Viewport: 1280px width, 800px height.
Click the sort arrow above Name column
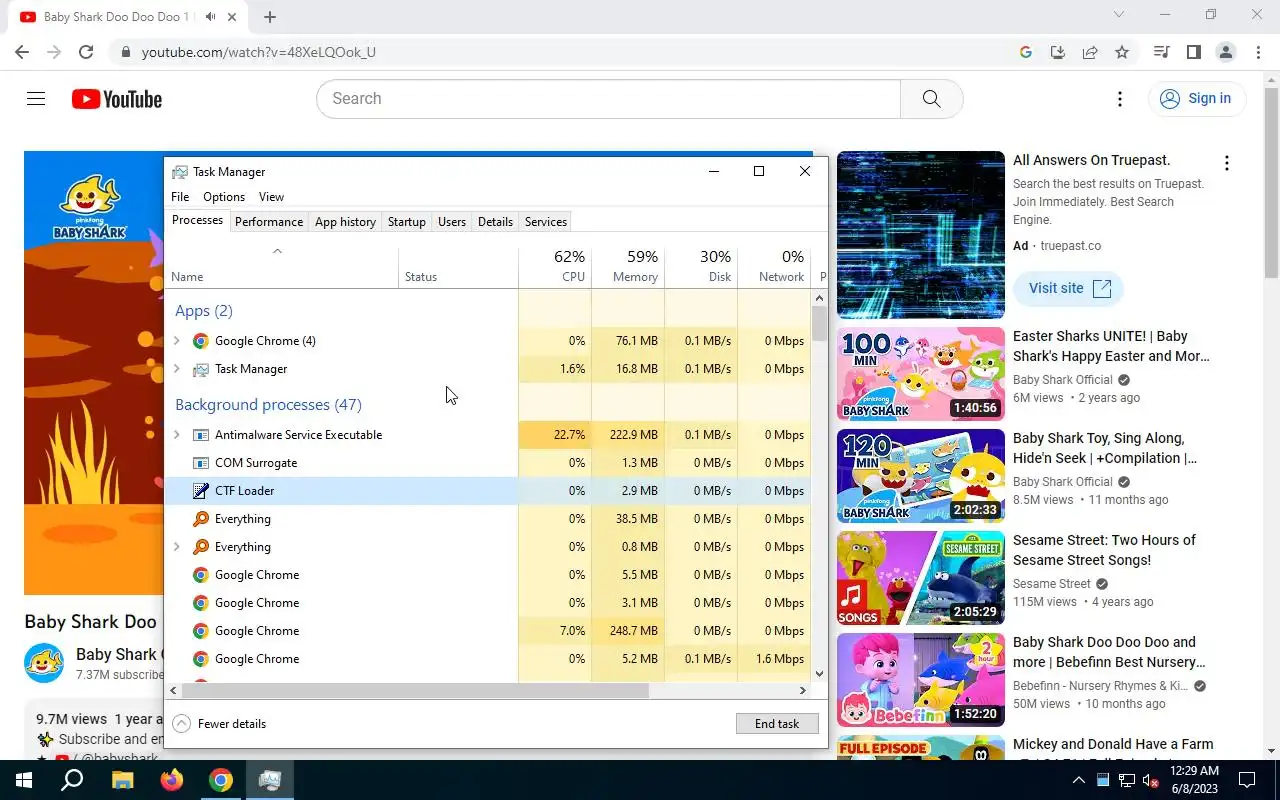(x=277, y=251)
